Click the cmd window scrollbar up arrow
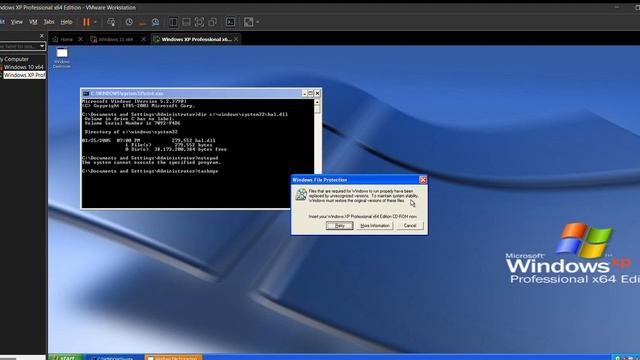This screenshot has height=360, width=640. [x=317, y=102]
